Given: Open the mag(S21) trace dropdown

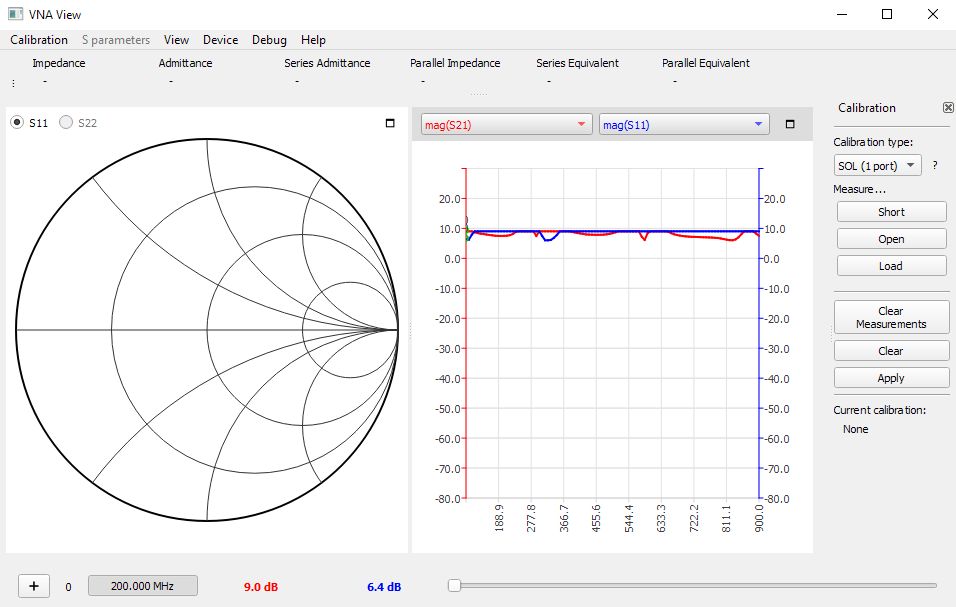Looking at the screenshot, I should (x=506, y=124).
